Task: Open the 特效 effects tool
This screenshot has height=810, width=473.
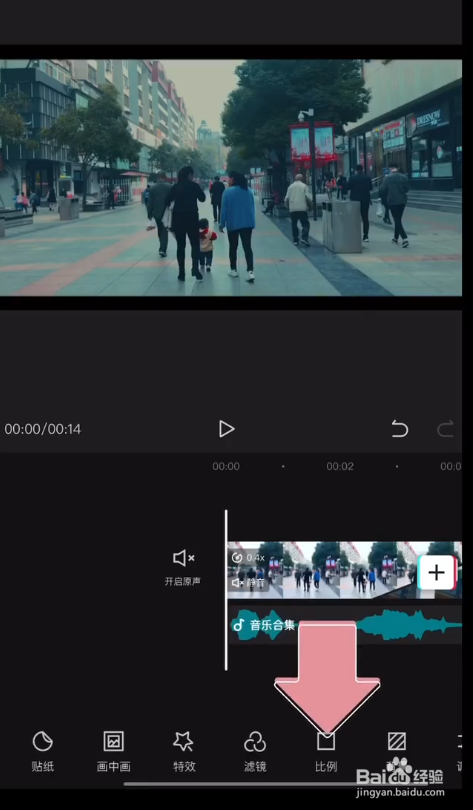Action: coord(184,752)
